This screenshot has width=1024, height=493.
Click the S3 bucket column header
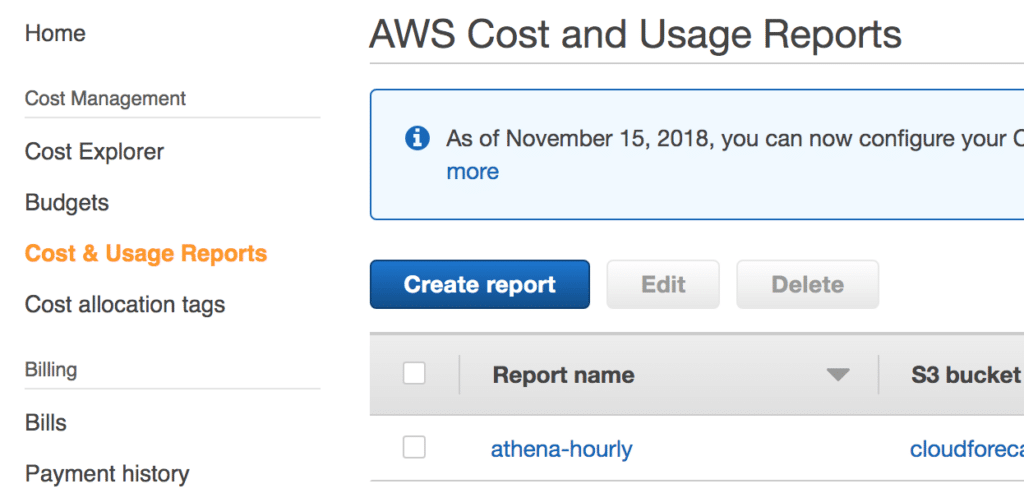pyautogui.click(x=966, y=375)
